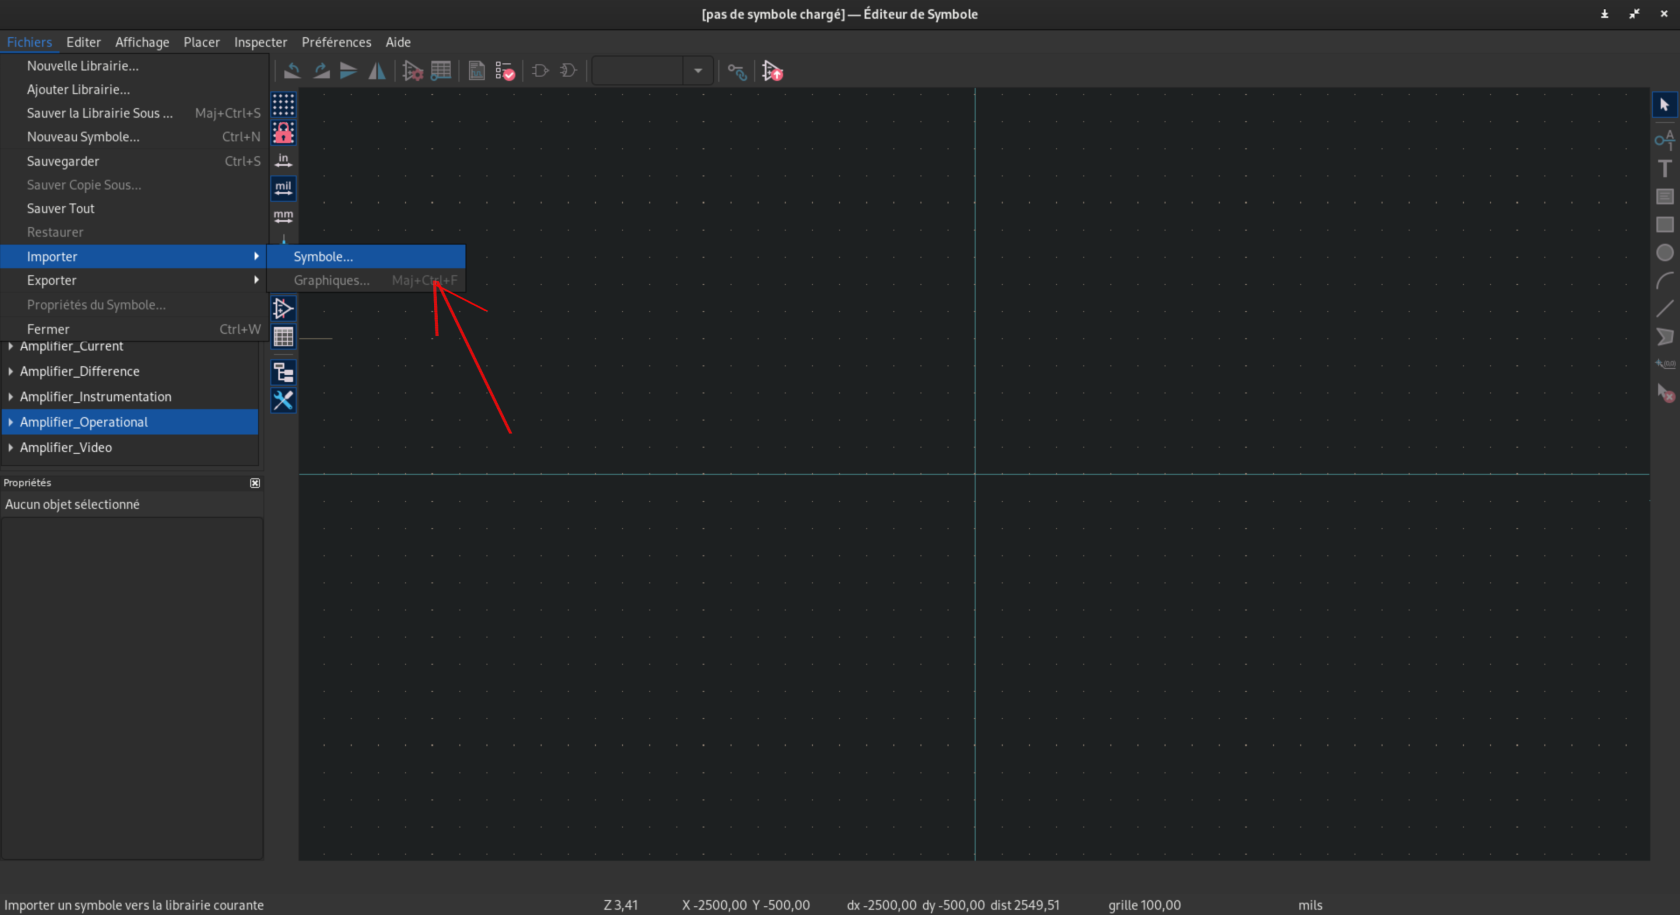Screen dimensions: 1680x915
Task: Open the Aide menu
Action: [x=398, y=42]
